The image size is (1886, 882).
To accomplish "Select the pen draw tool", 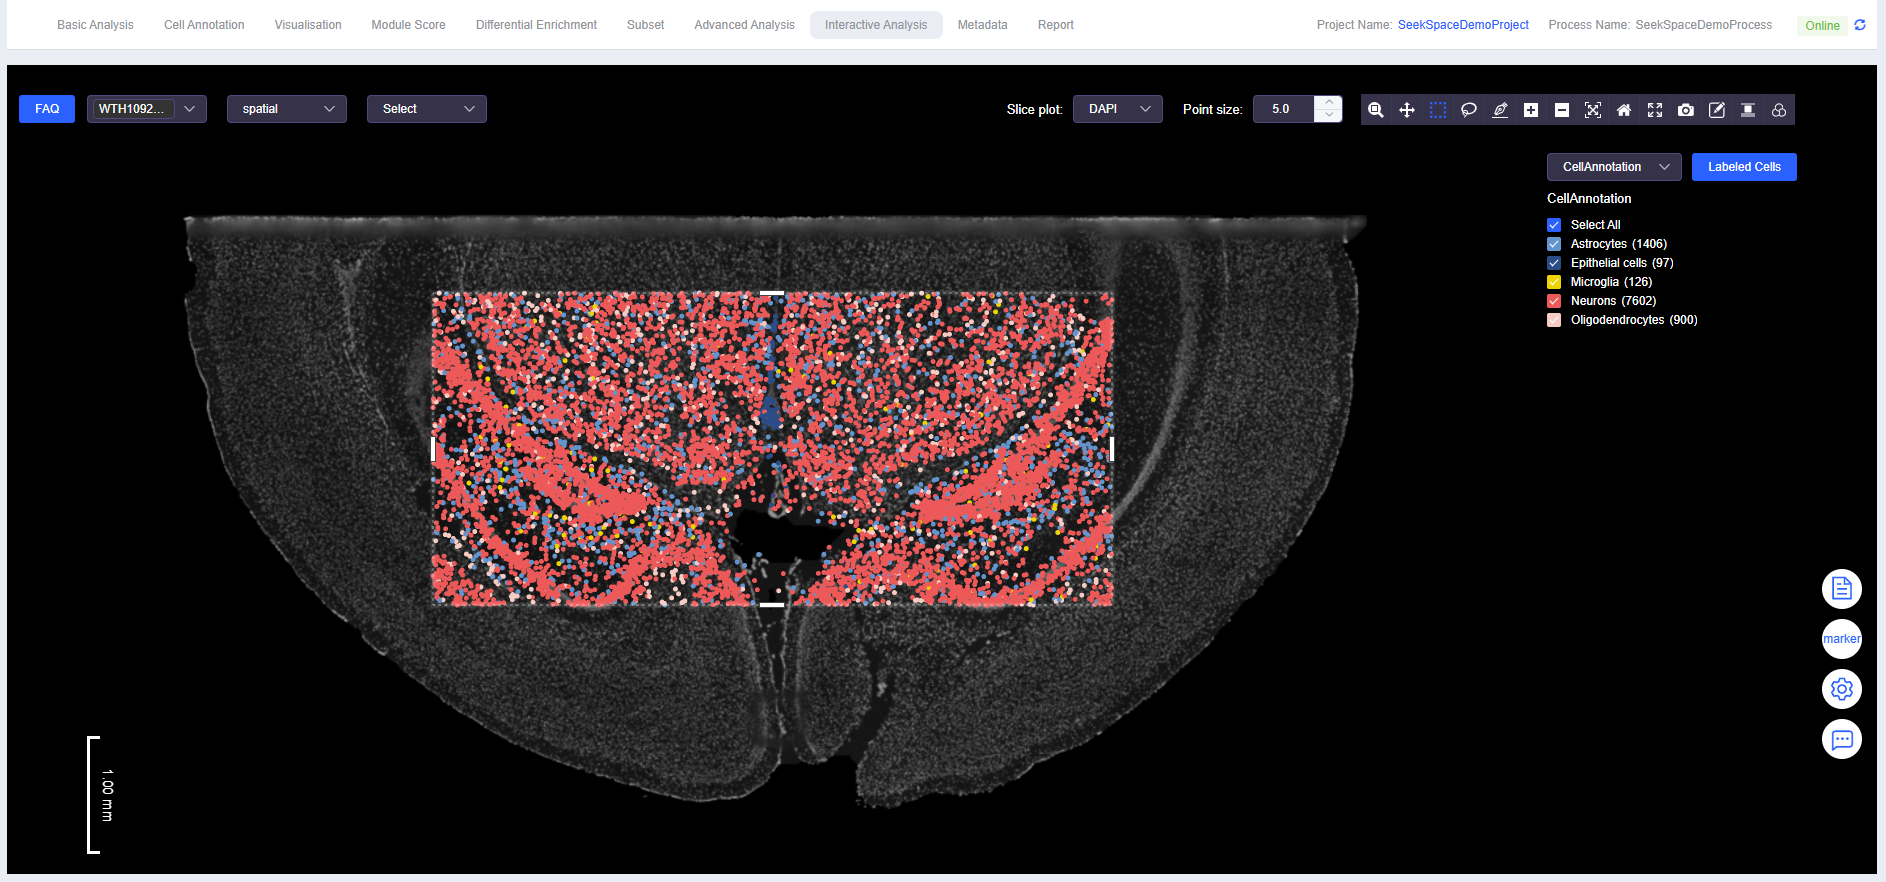I will (x=1499, y=110).
